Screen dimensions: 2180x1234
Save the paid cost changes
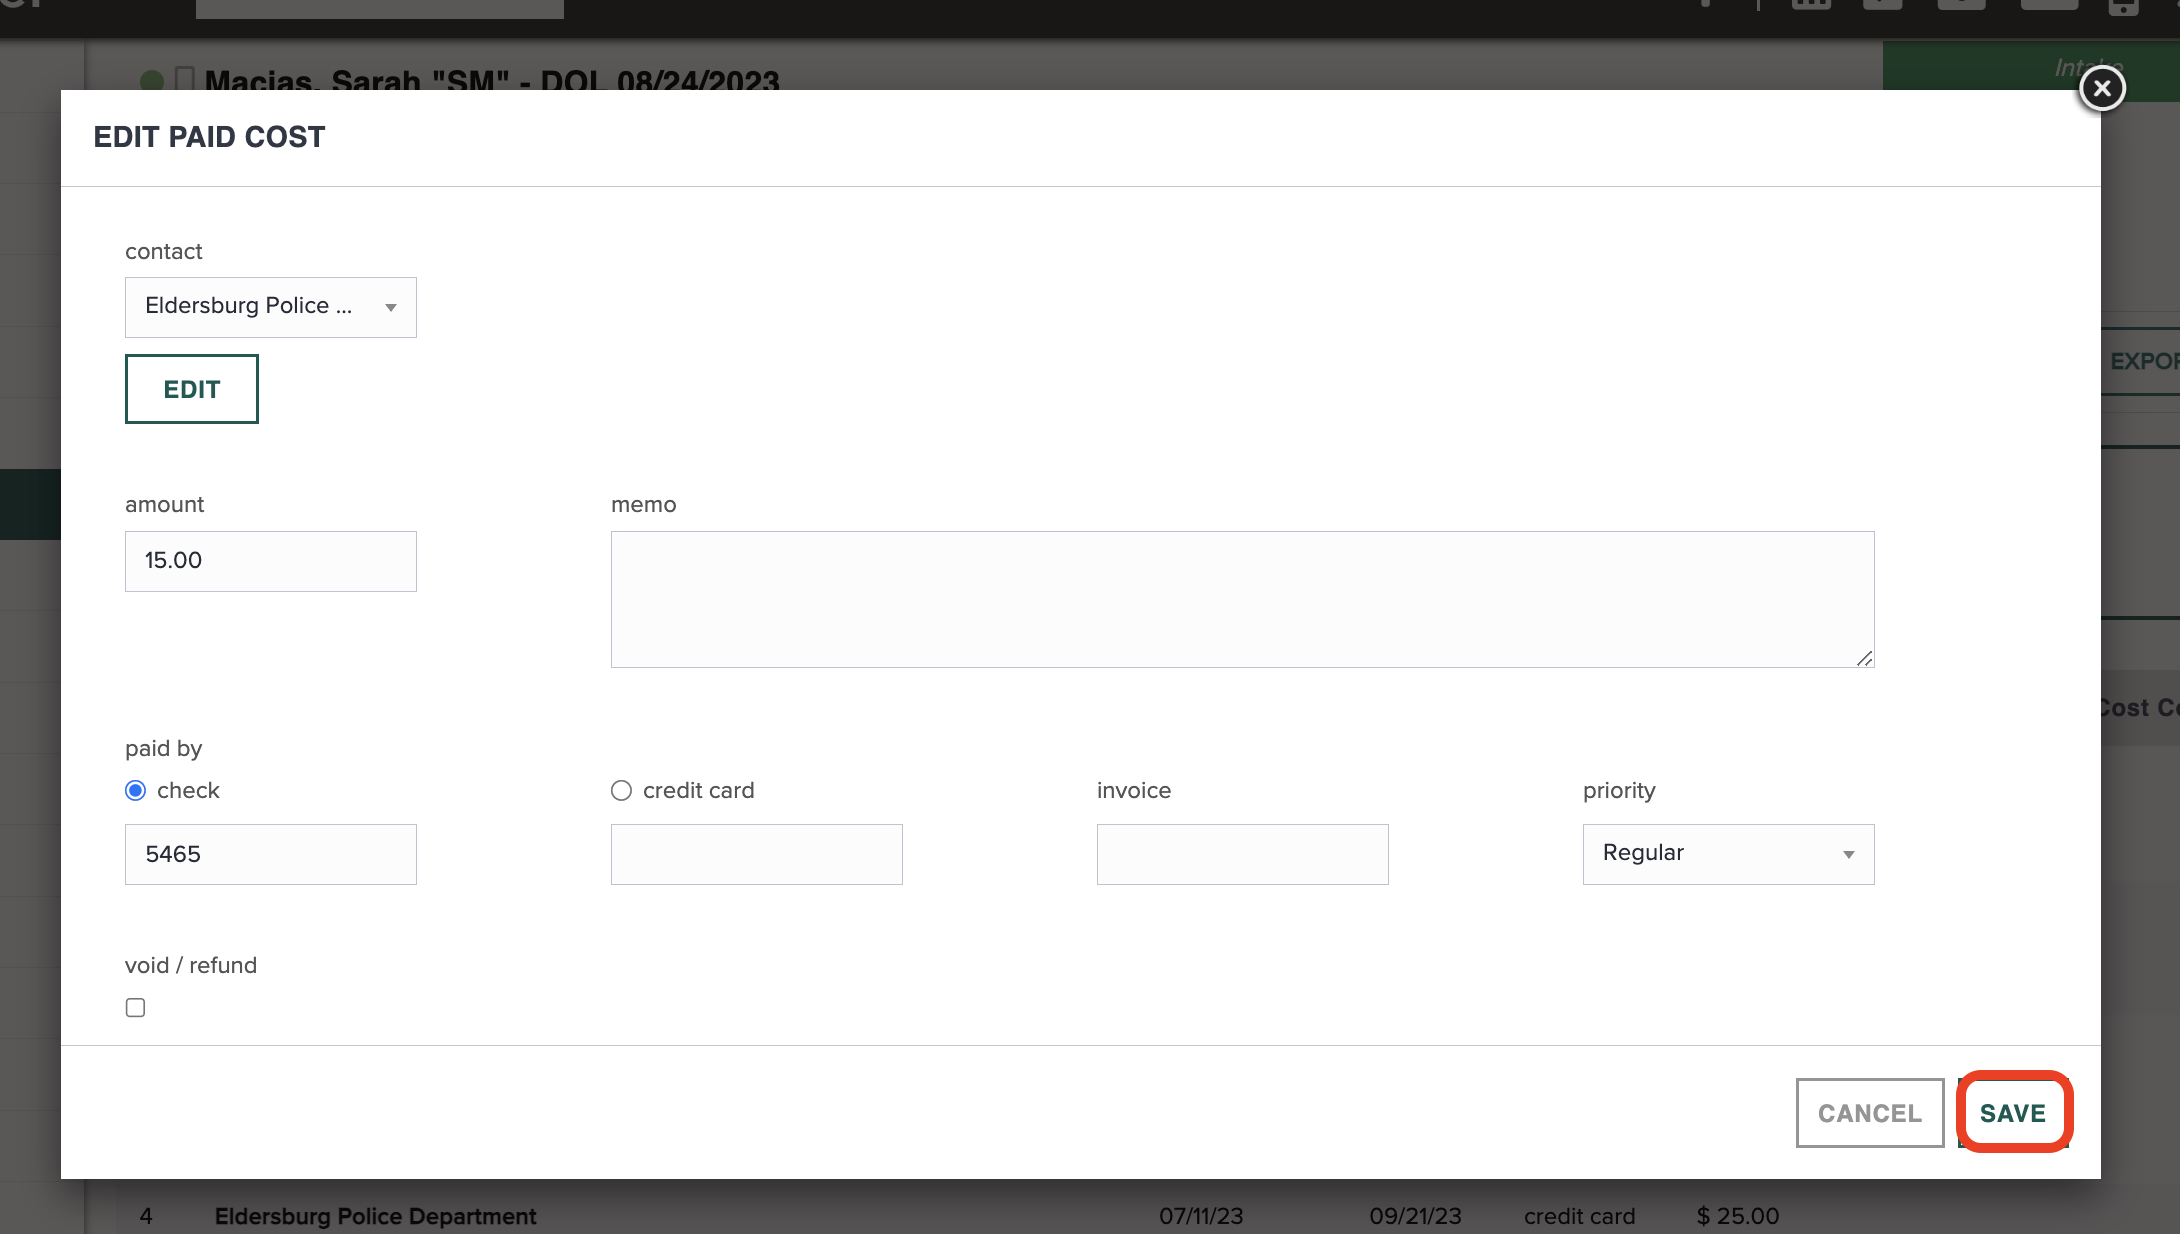(2013, 1113)
